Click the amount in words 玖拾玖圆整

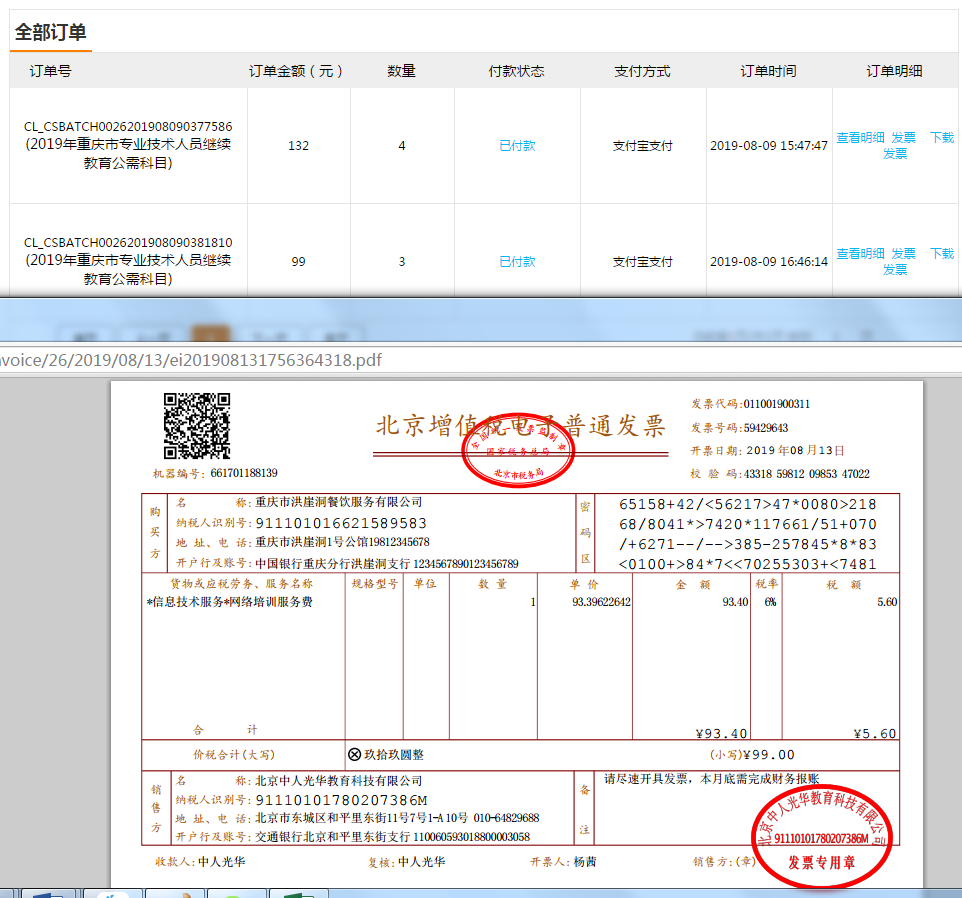click(x=393, y=754)
